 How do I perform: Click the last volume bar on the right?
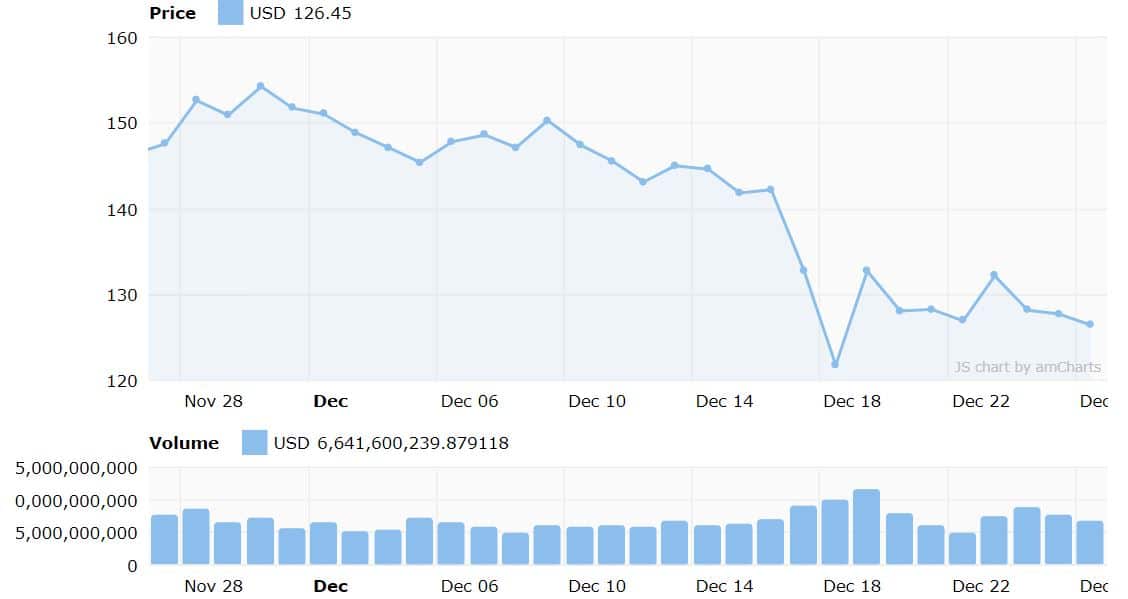[1090, 542]
